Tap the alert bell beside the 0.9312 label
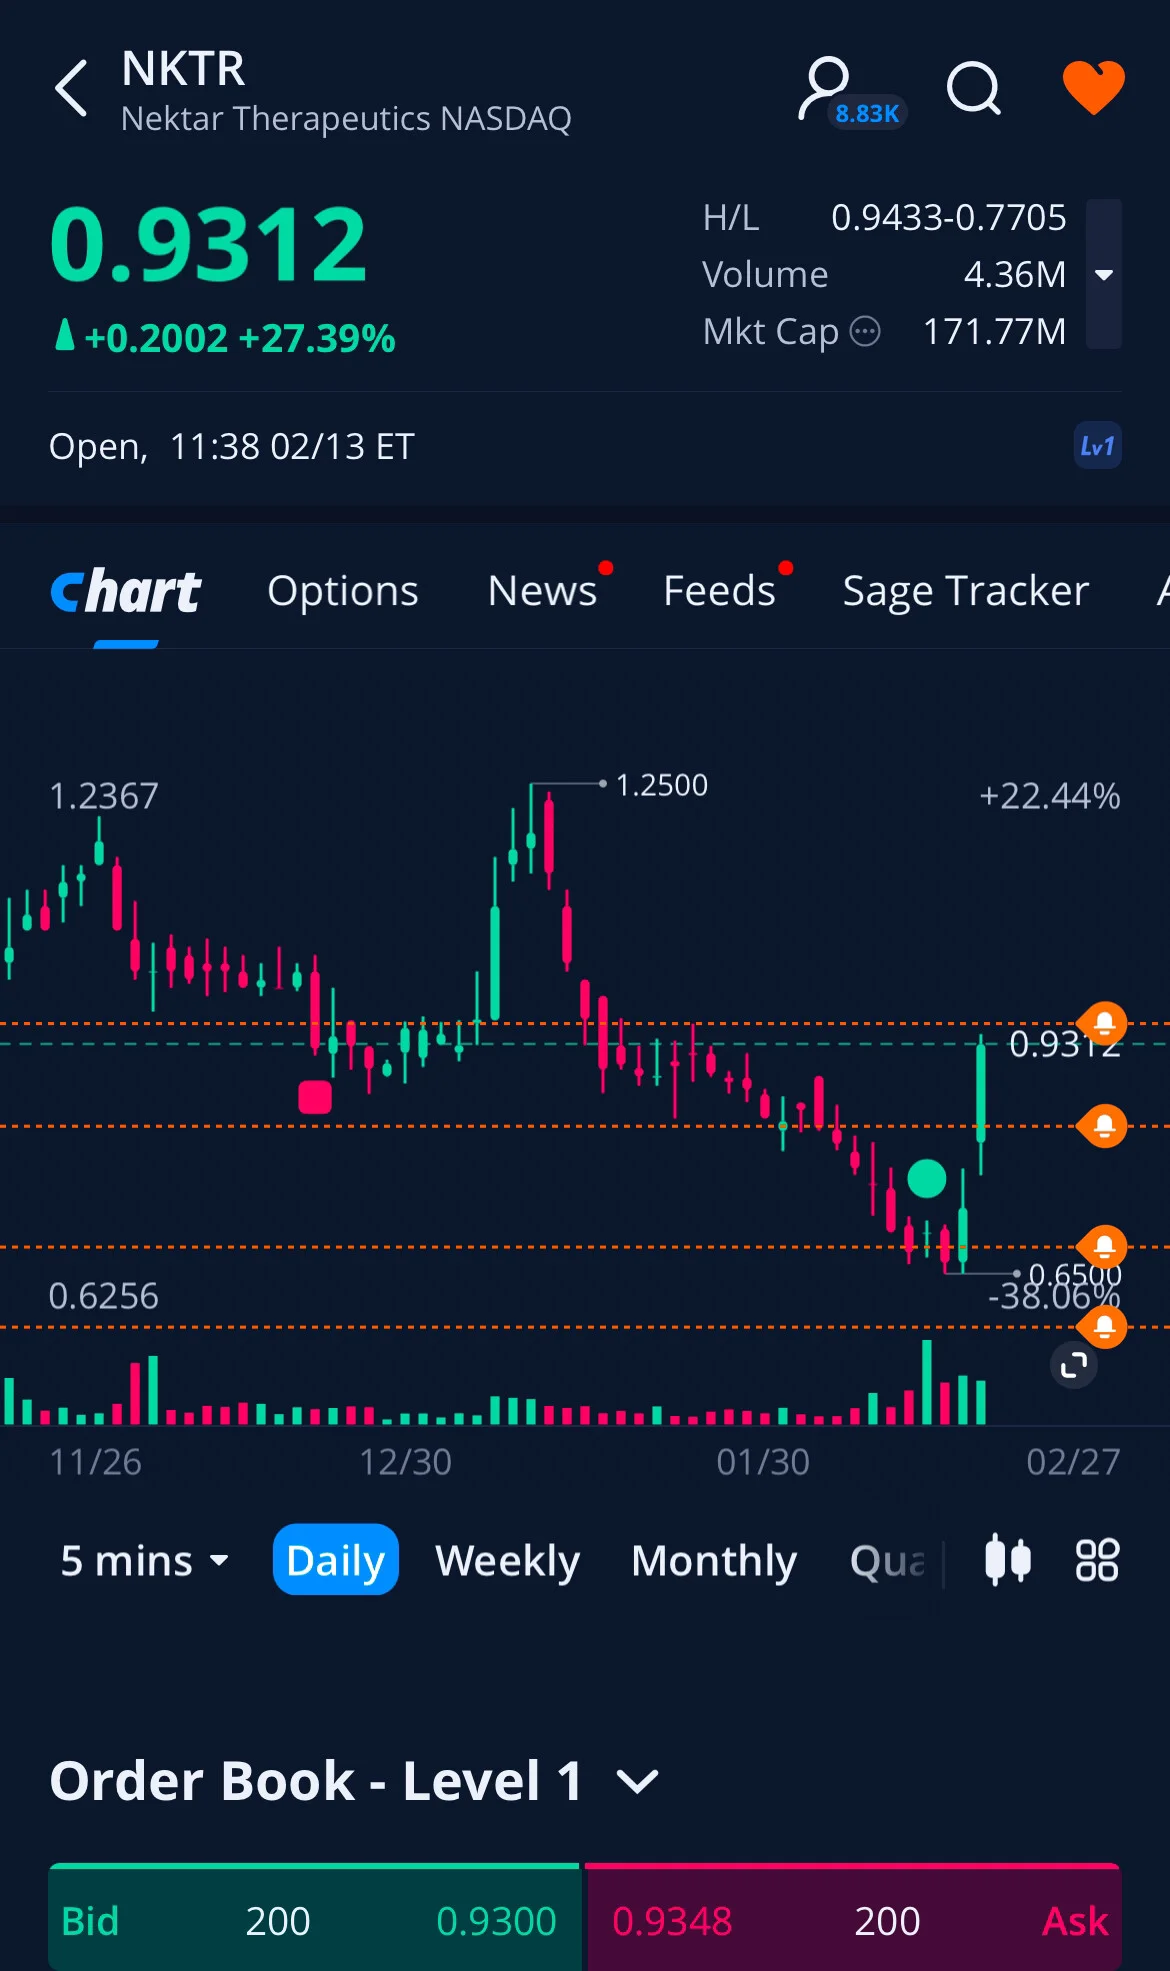 click(x=1104, y=1023)
